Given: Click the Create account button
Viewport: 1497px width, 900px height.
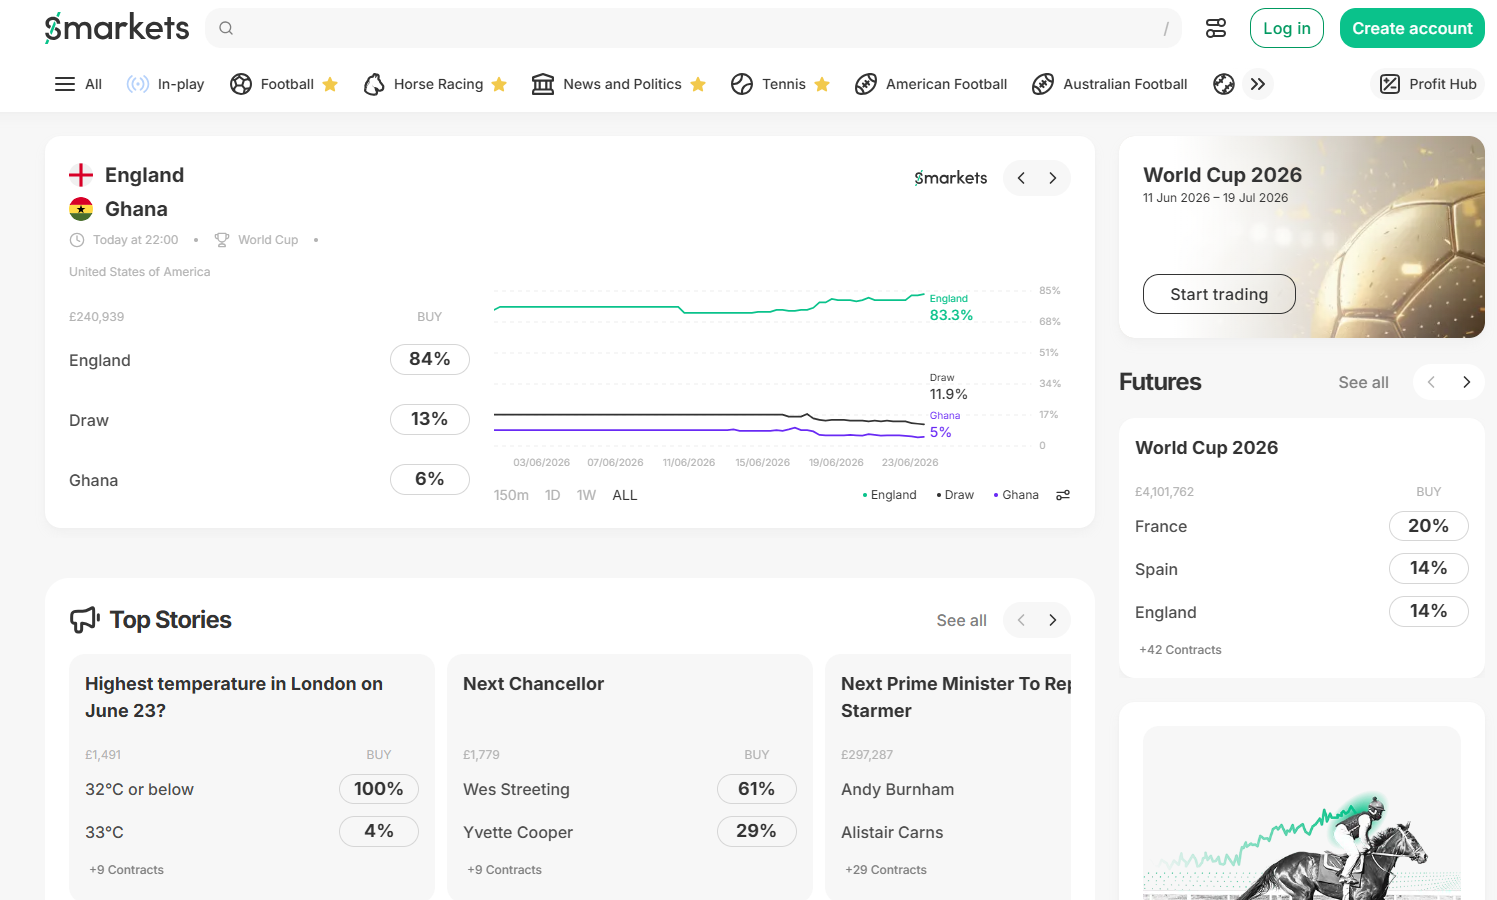Looking at the screenshot, I should pos(1412,28).
